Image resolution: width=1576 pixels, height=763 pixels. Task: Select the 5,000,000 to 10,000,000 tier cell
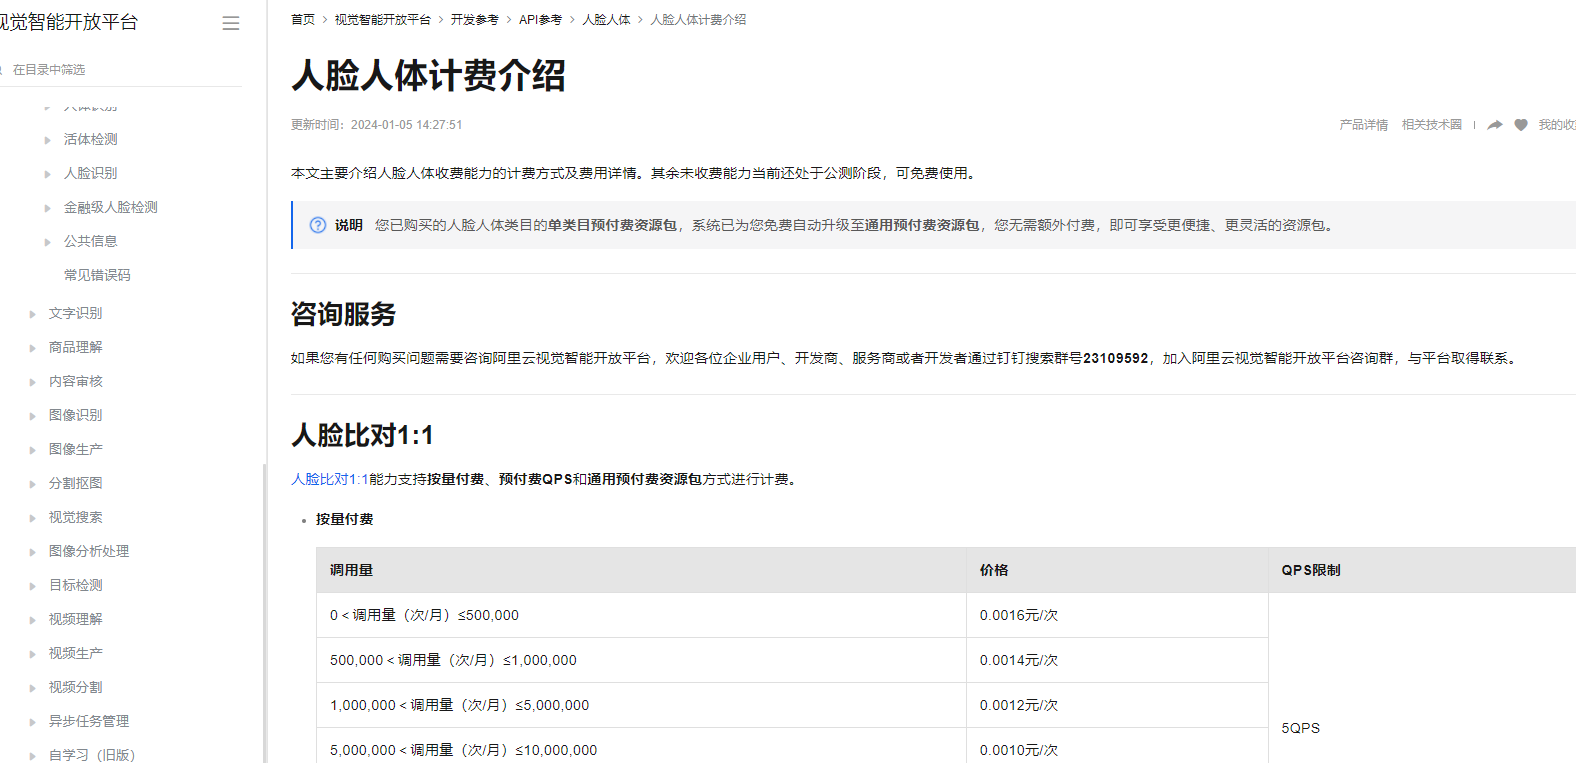(x=641, y=748)
